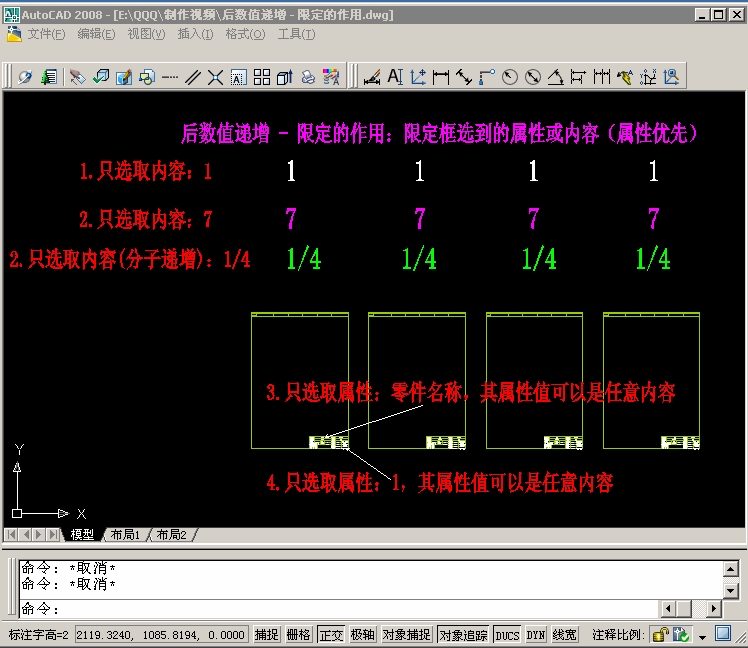The image size is (748, 648).
Task: Toggle DYN dynamic input button
Action: pos(536,634)
